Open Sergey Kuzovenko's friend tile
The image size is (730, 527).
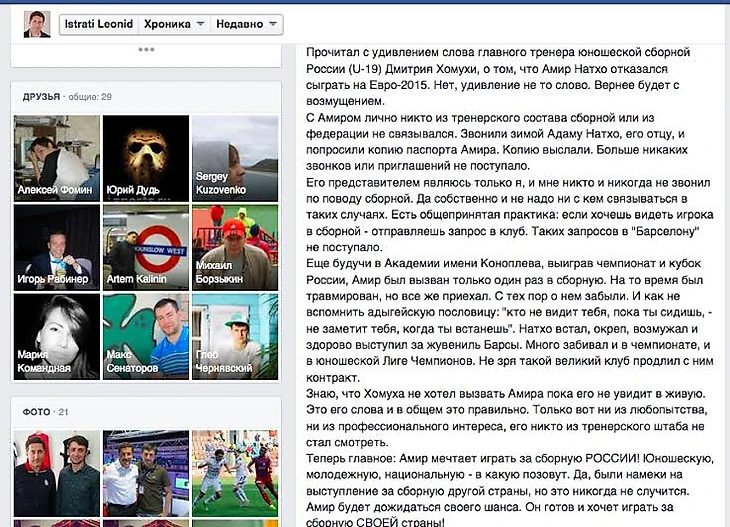pos(234,158)
